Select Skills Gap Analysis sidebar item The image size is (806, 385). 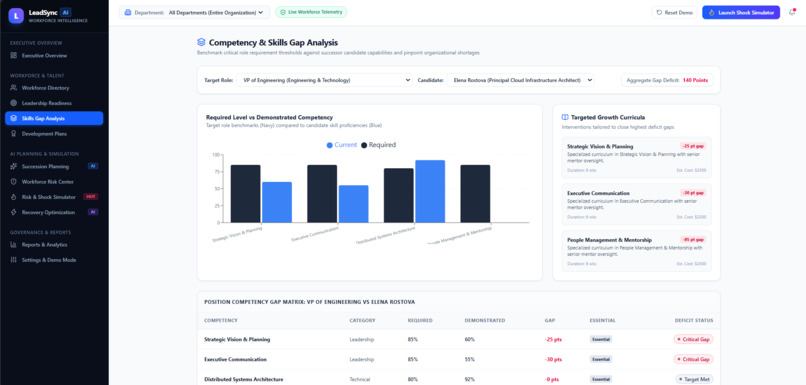(x=54, y=118)
